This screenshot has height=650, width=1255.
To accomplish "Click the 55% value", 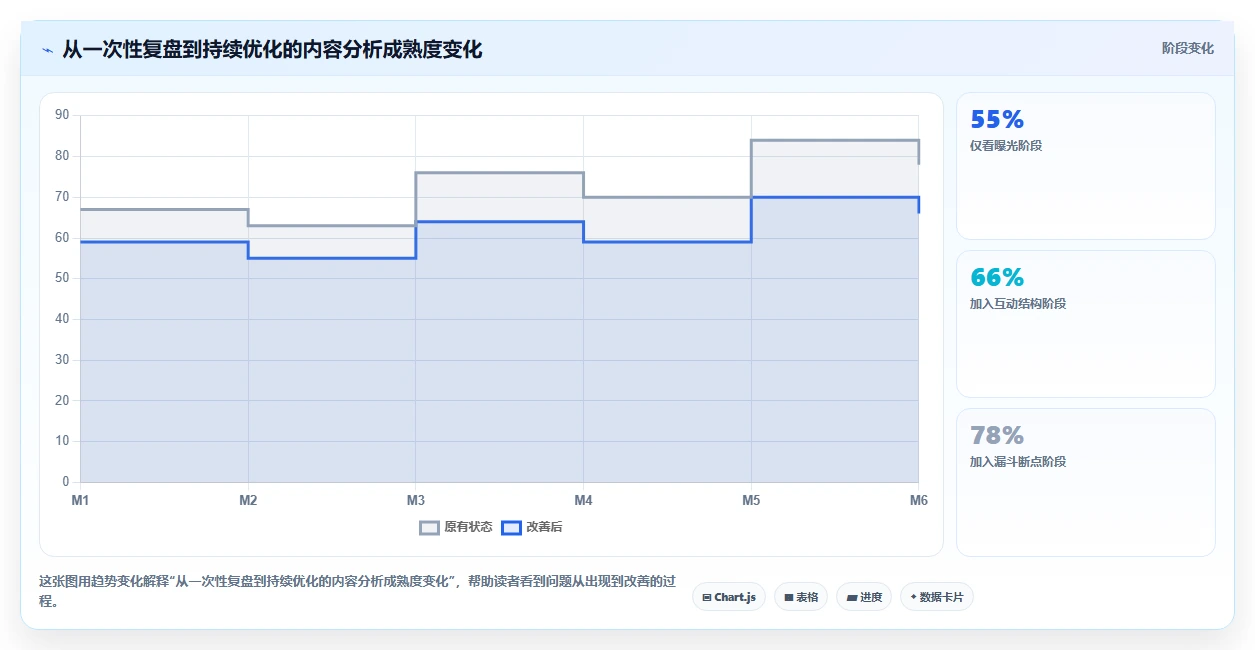I will (x=997, y=120).
